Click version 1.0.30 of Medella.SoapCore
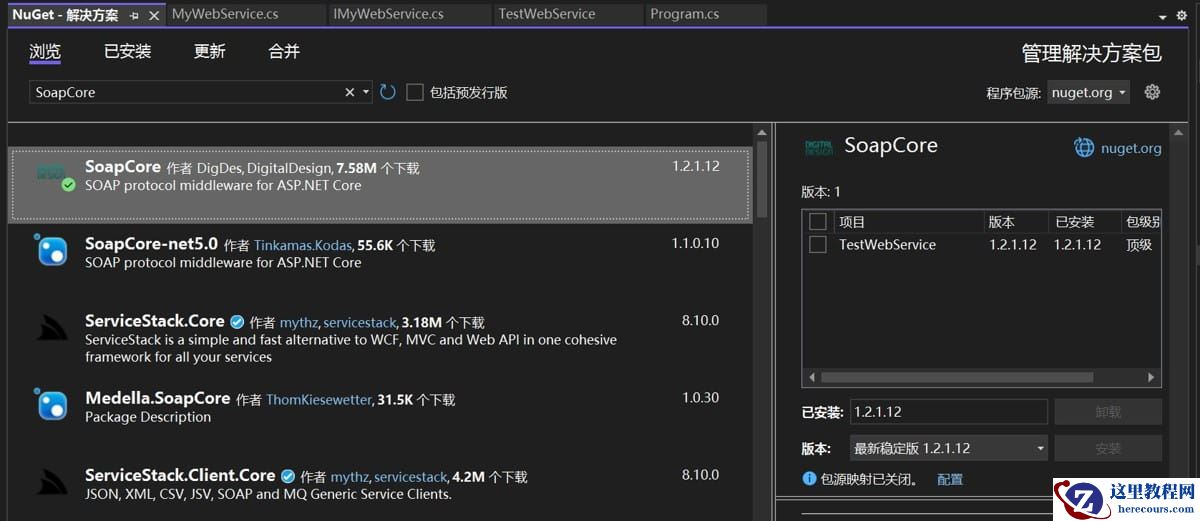The image size is (1200, 521). 700,397
